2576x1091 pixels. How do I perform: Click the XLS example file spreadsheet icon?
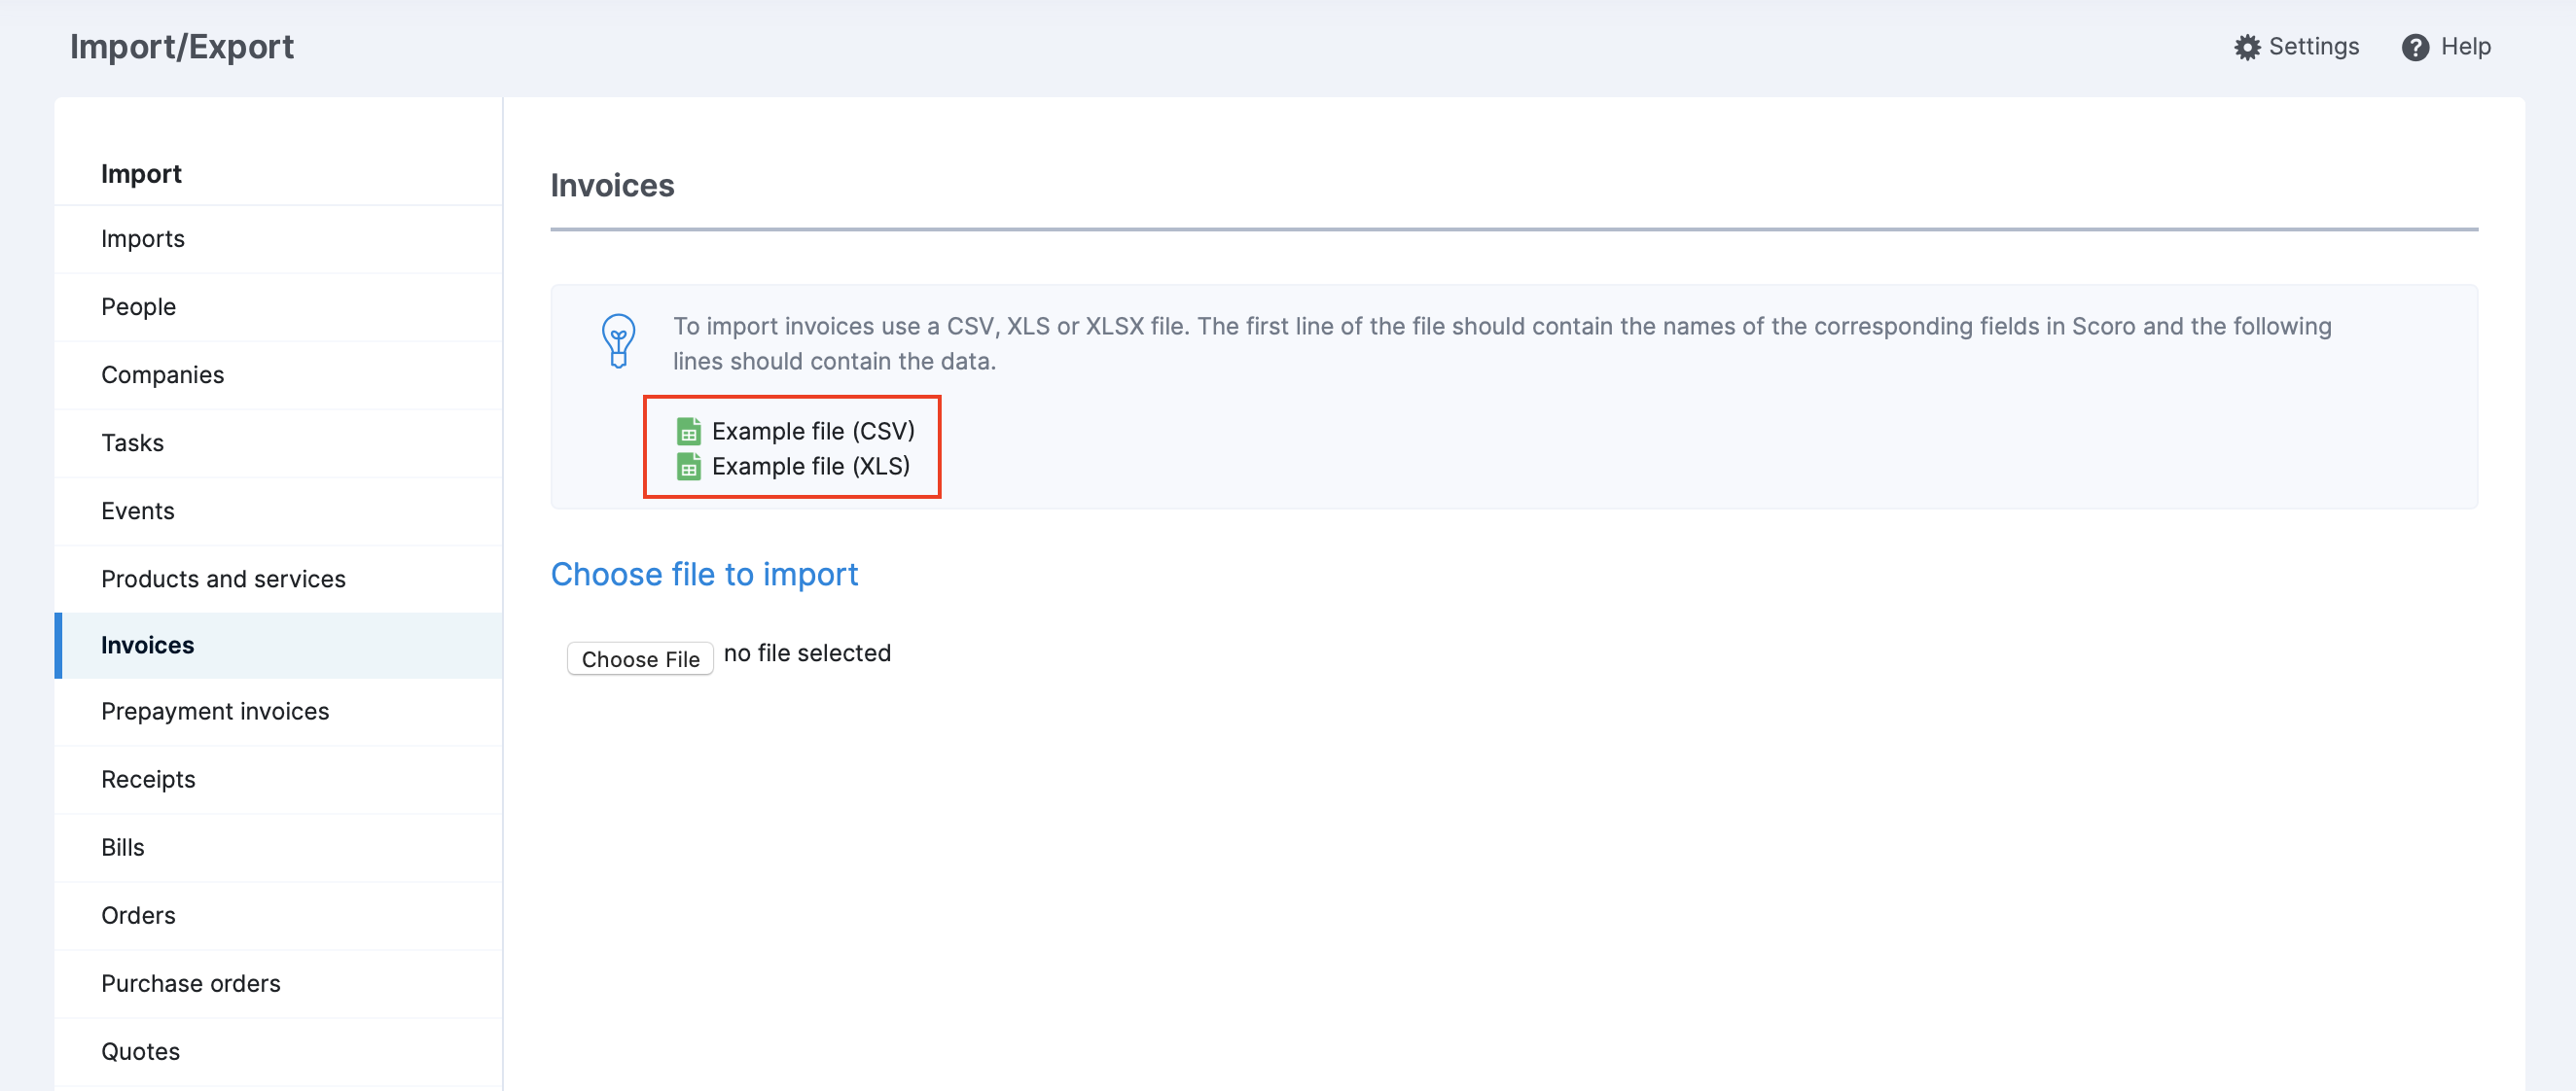point(688,466)
